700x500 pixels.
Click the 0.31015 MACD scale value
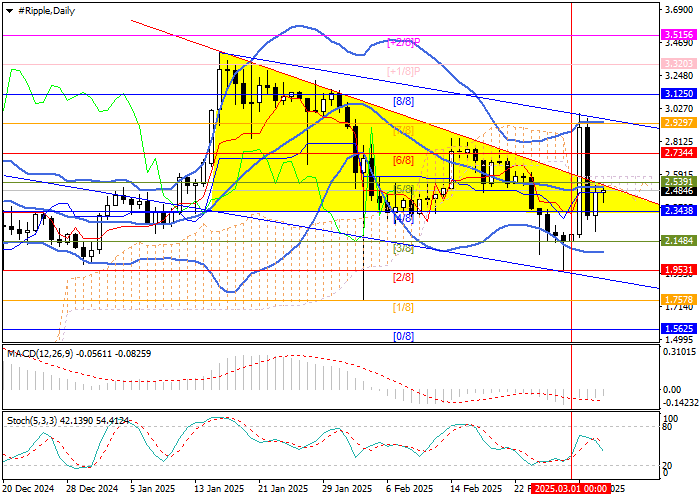(681, 352)
